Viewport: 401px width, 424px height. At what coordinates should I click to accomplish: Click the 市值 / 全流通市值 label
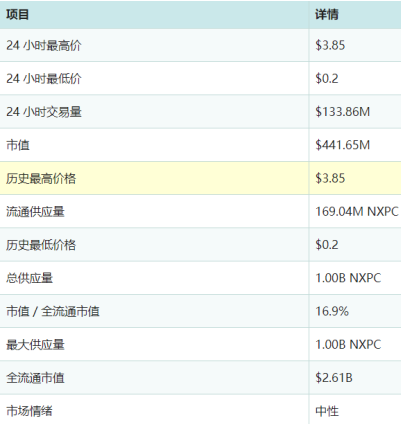tap(53, 312)
